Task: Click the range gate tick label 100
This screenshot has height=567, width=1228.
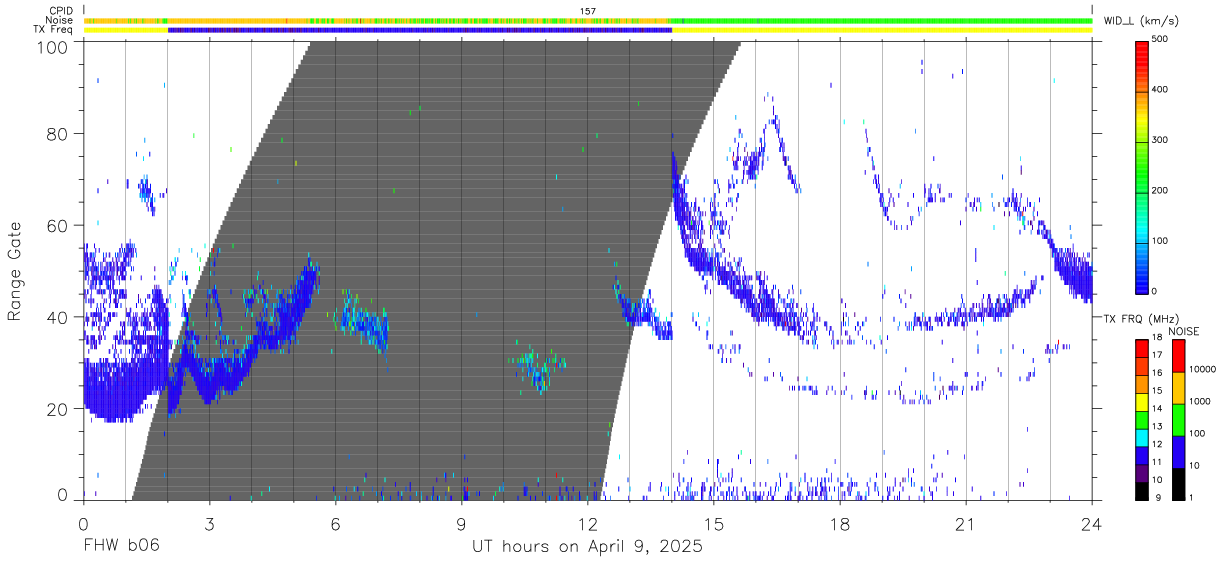Action: 53,46
